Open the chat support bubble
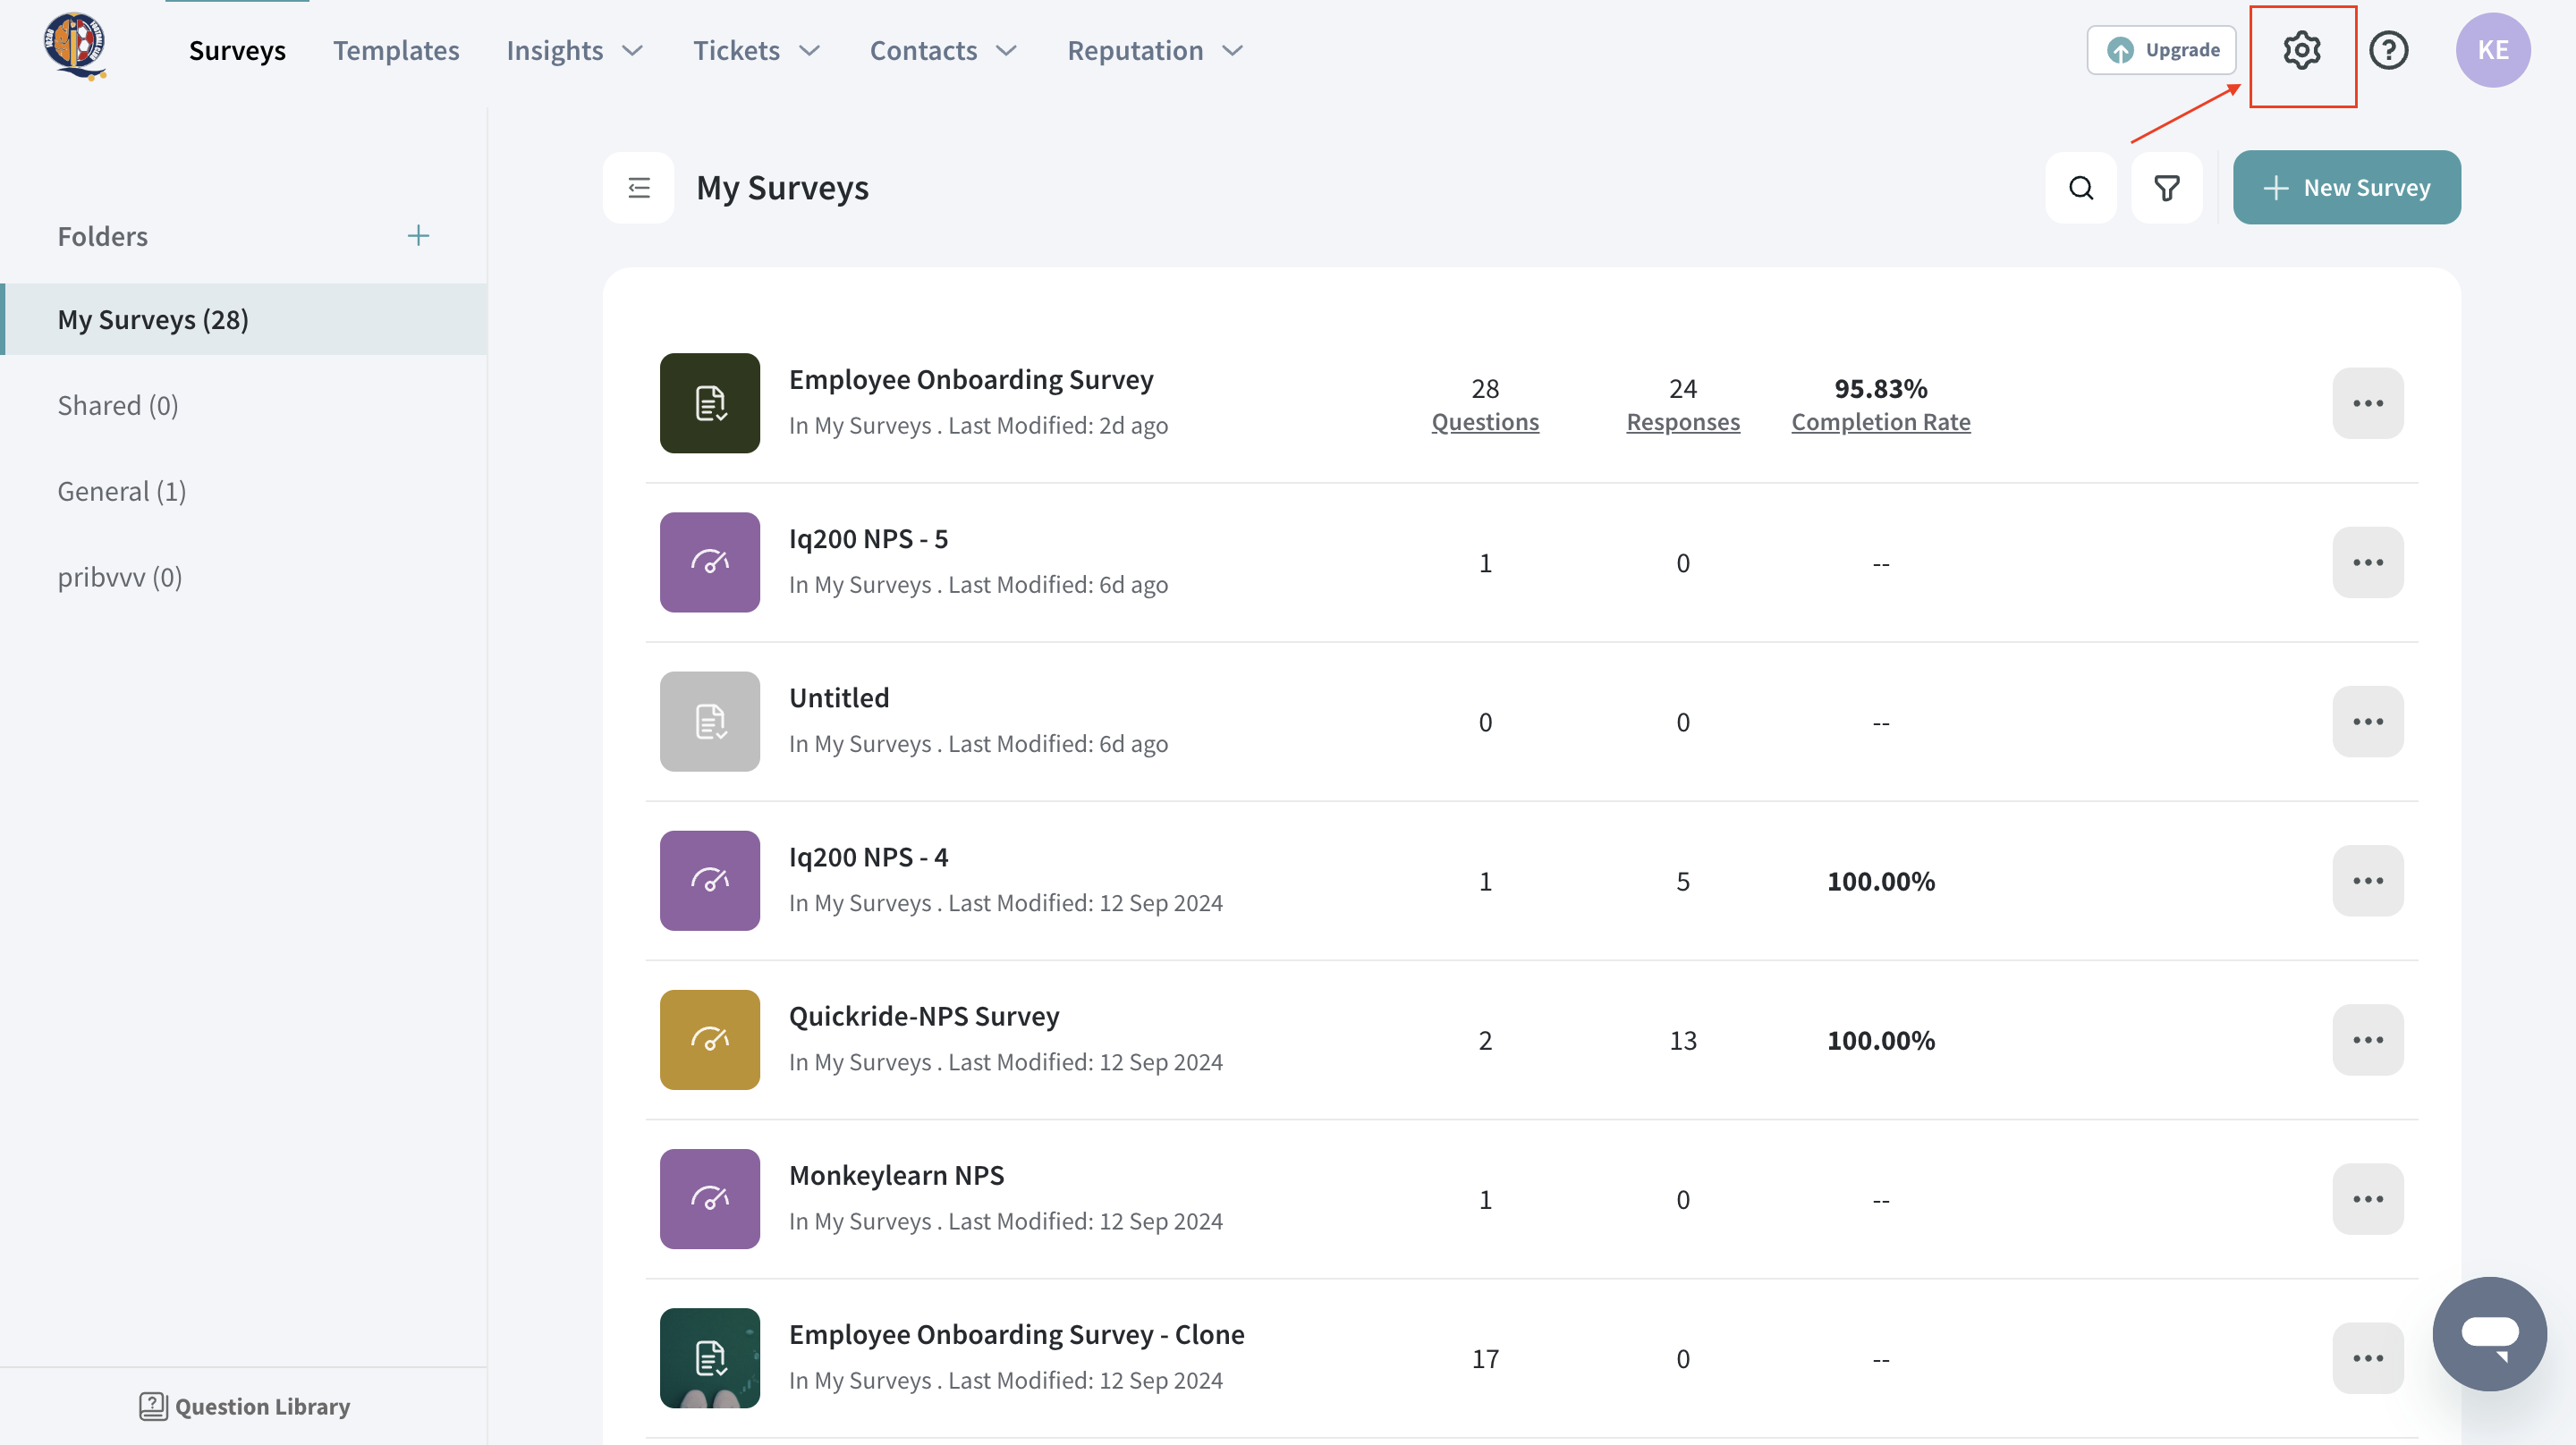The height and width of the screenshot is (1445, 2576). [x=2488, y=1333]
